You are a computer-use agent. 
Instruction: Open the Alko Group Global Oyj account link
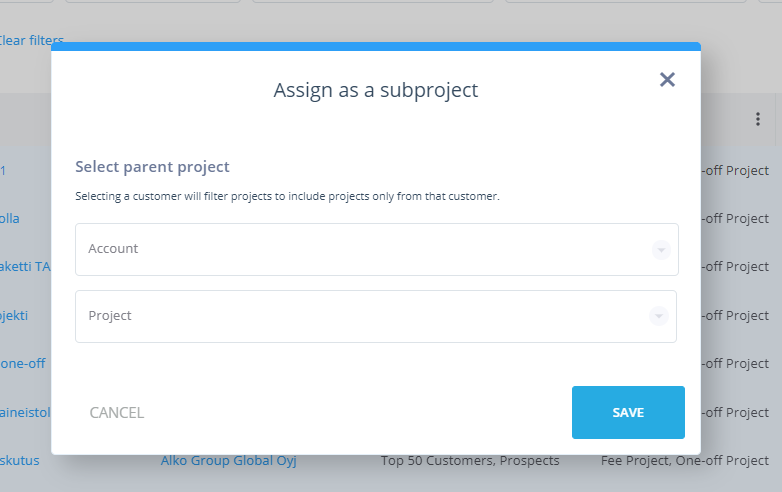[x=228, y=461]
